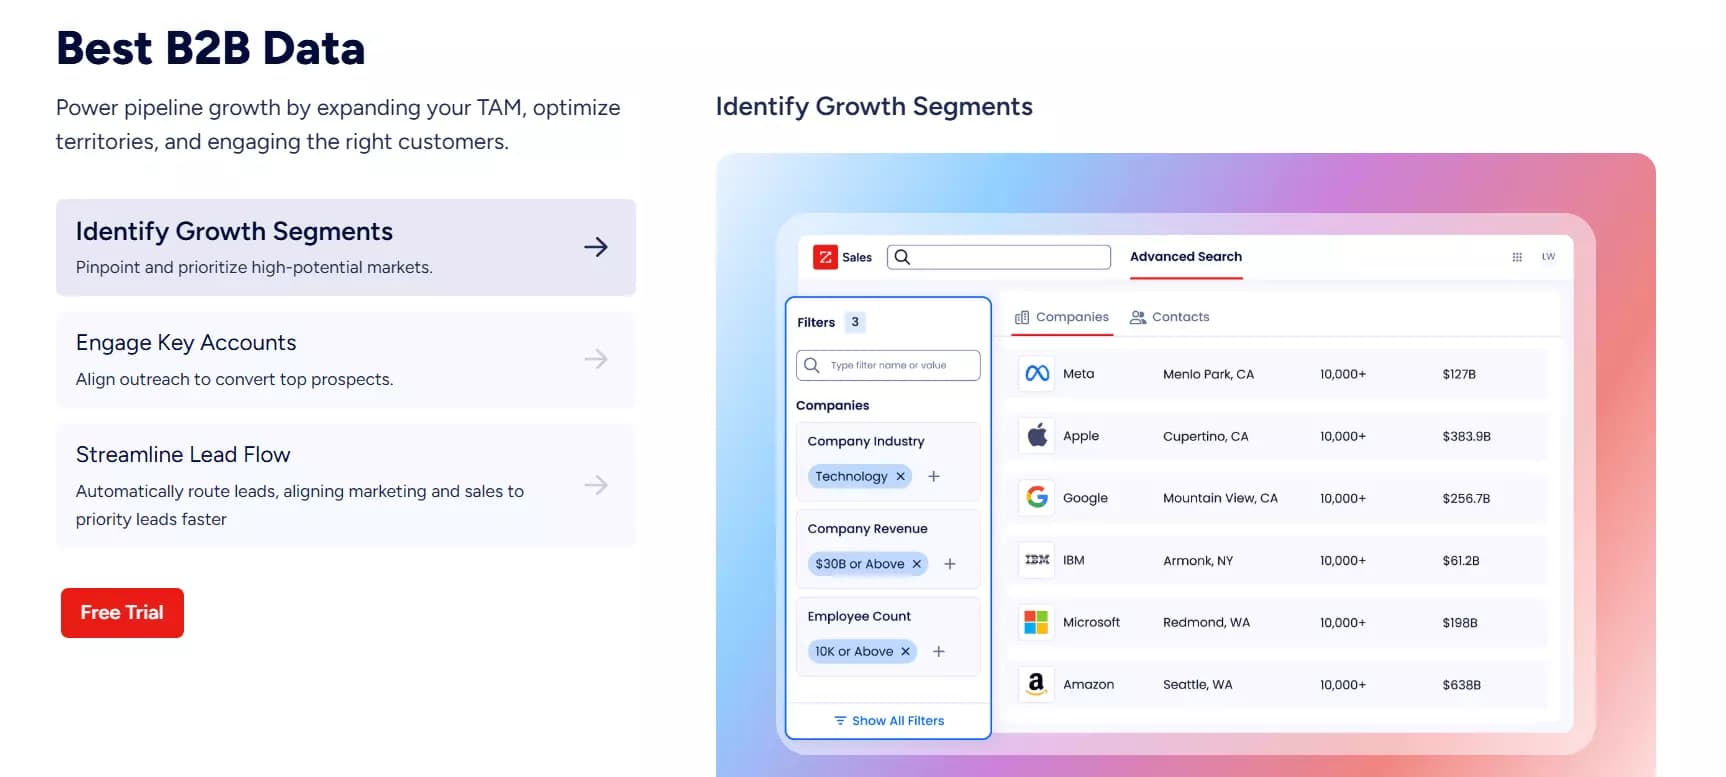The image size is (1726, 777).
Task: Open the Advanced Search tab
Action: pos(1186,257)
